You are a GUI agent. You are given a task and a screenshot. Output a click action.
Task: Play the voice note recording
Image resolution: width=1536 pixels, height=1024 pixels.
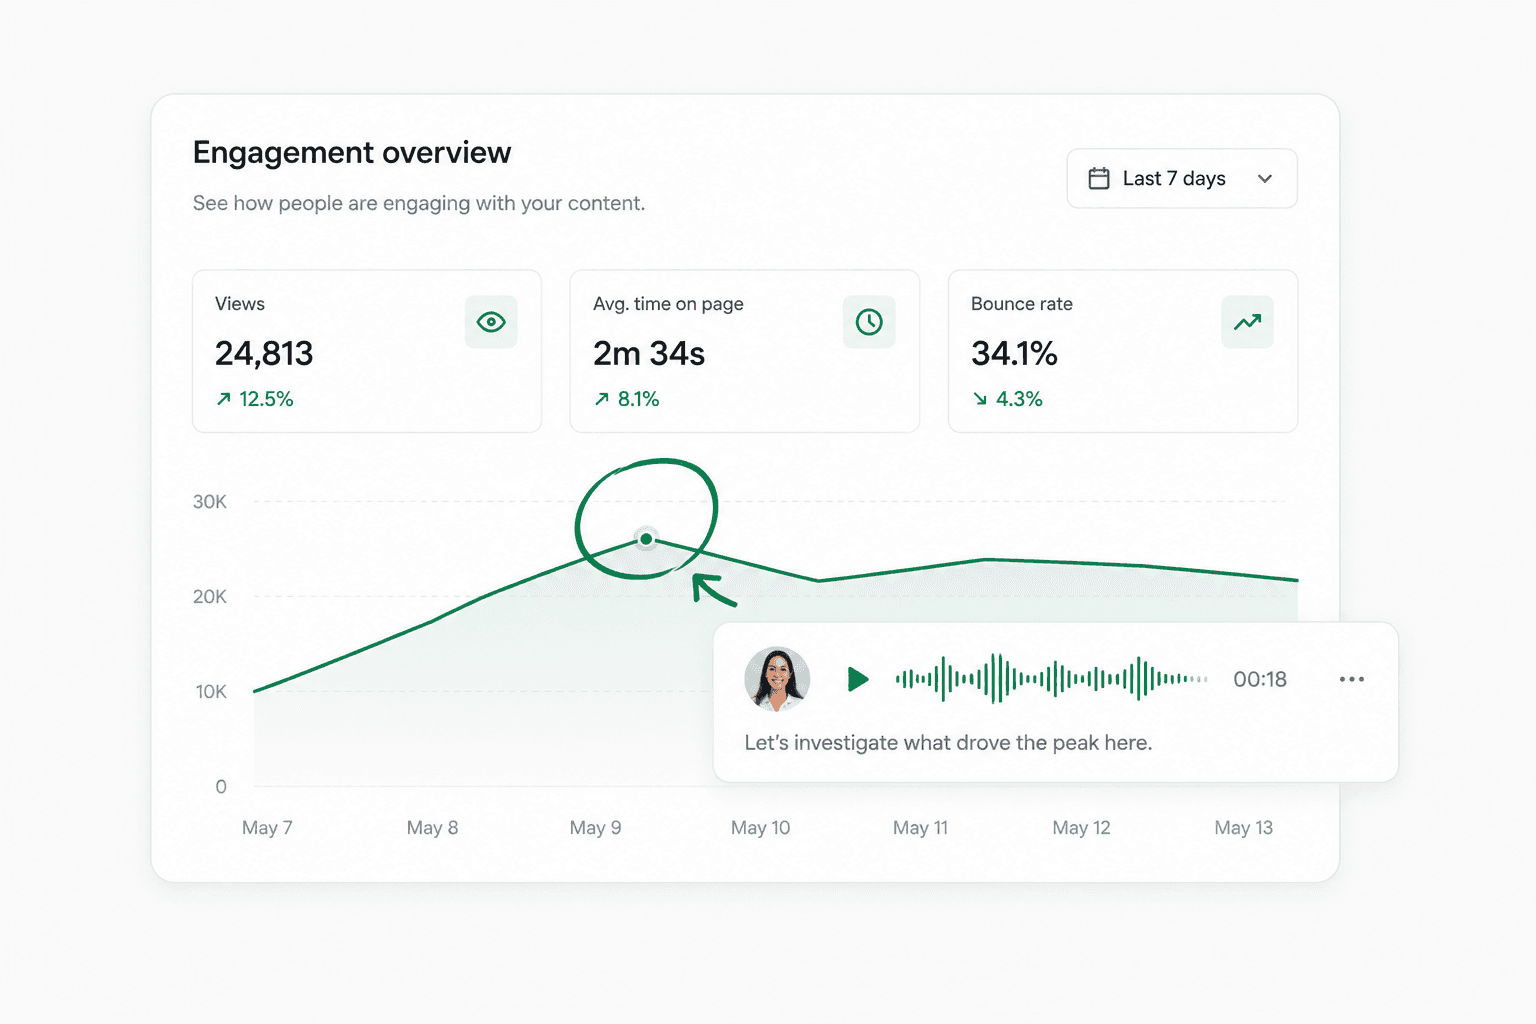858,679
